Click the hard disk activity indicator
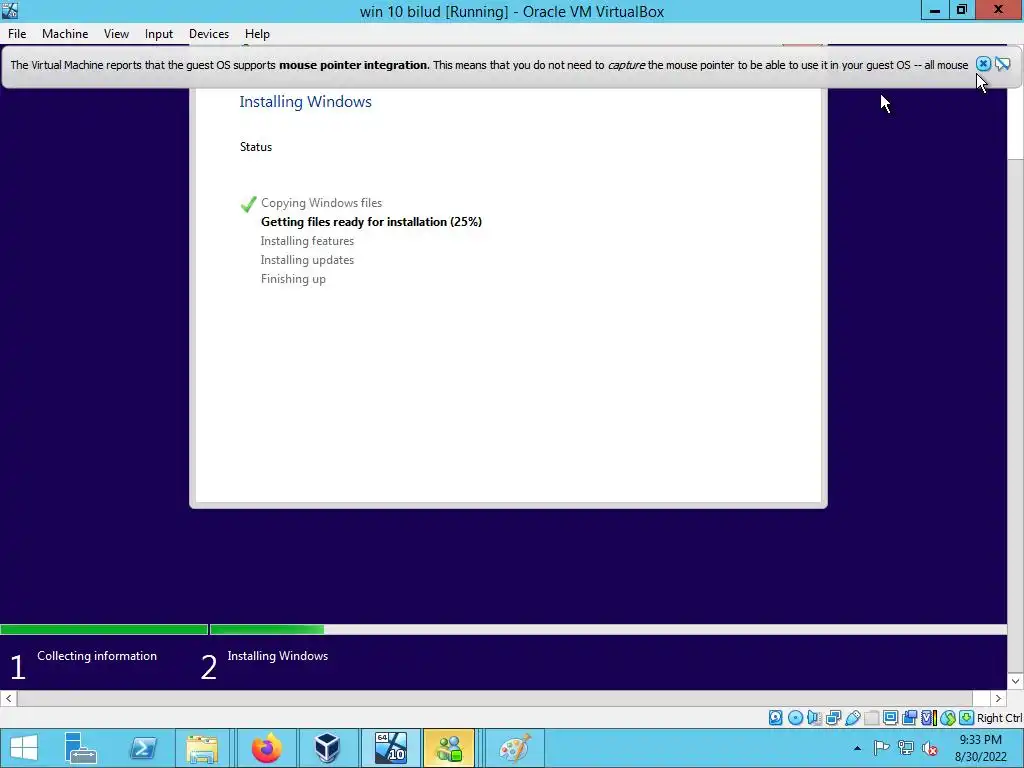Viewport: 1024px width, 768px height. click(x=775, y=718)
